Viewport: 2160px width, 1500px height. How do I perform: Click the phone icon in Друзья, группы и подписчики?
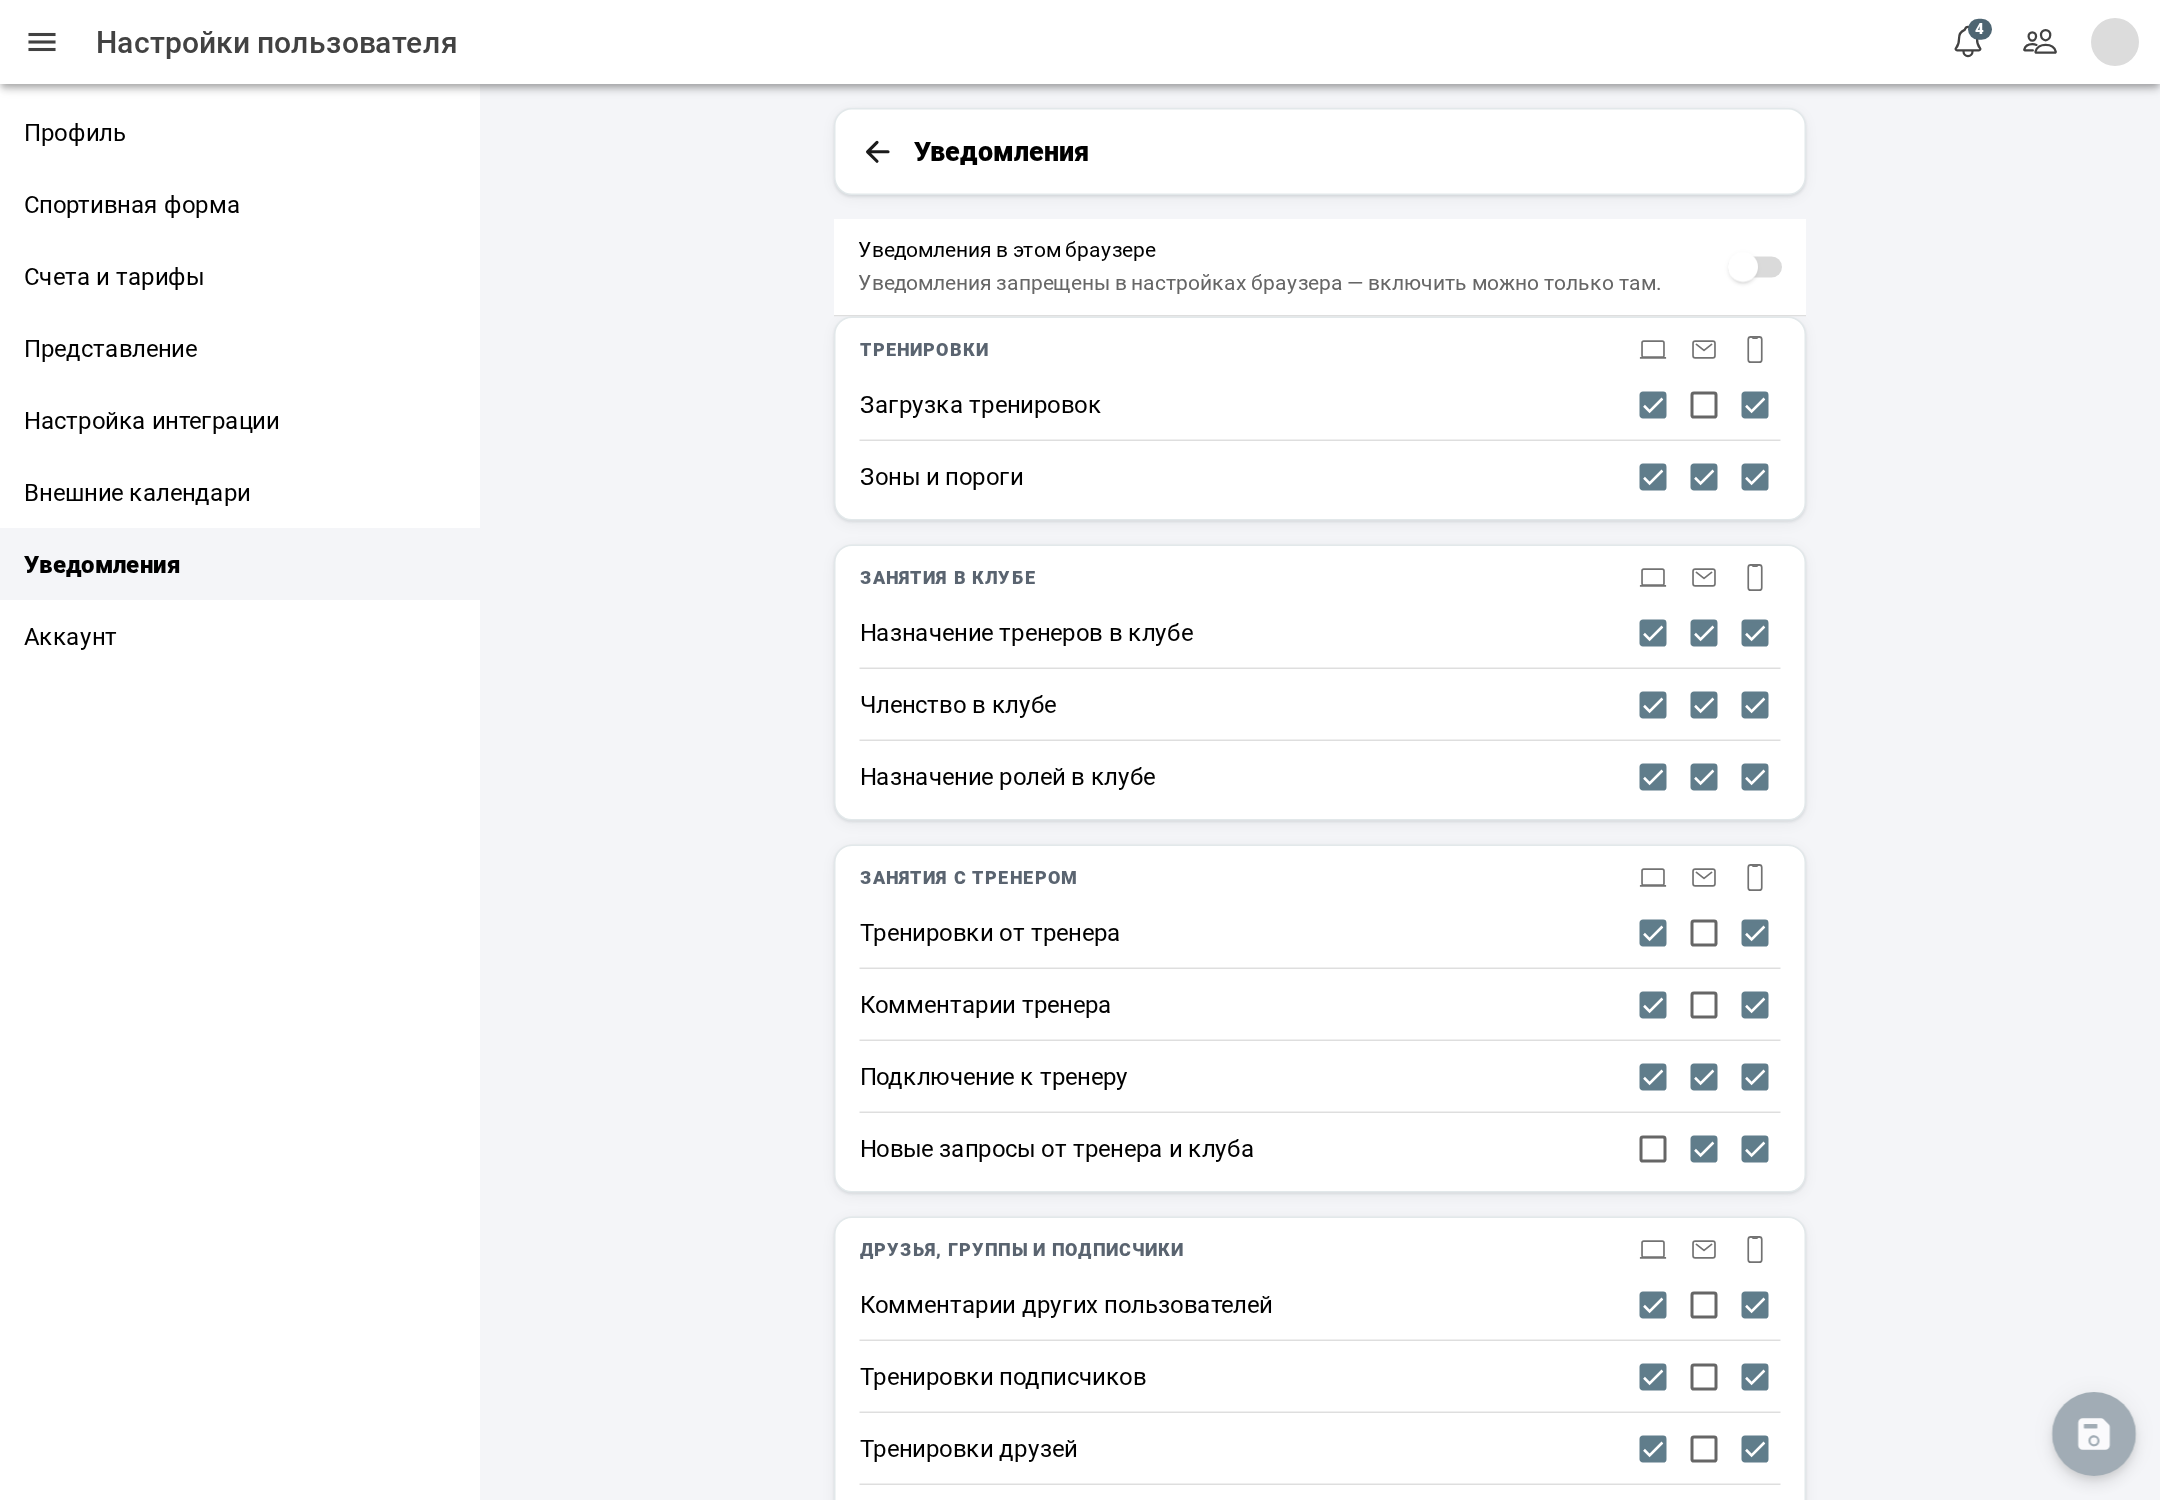point(1755,1250)
